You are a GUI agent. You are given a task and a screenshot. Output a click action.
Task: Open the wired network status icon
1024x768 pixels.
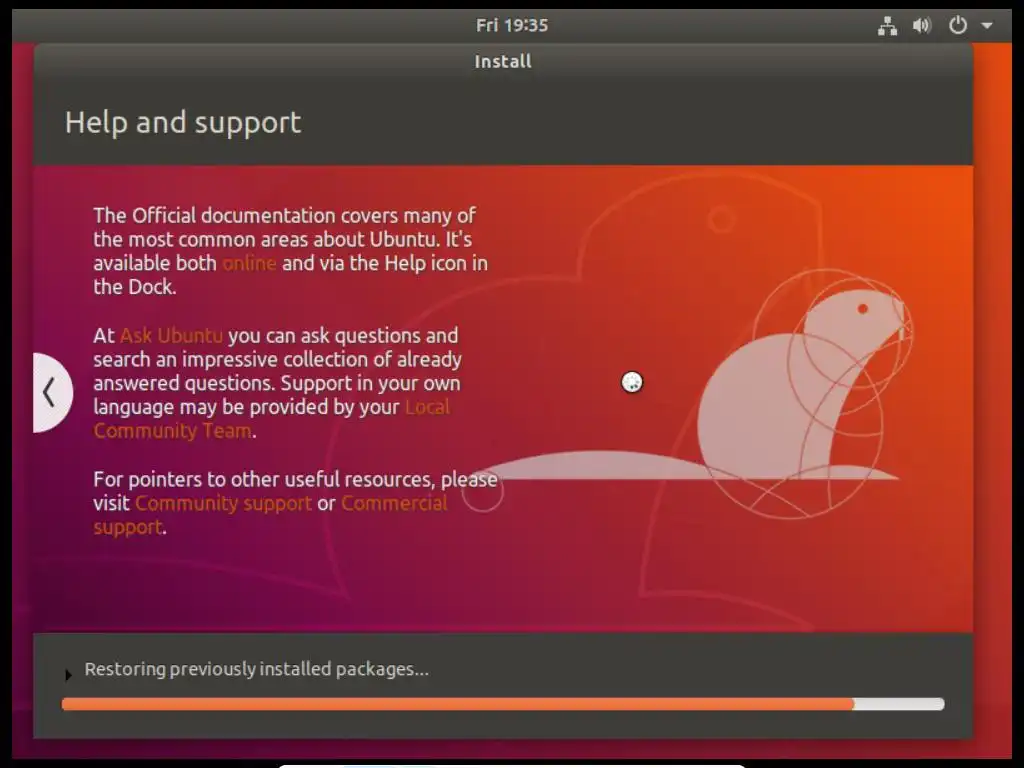click(887, 26)
